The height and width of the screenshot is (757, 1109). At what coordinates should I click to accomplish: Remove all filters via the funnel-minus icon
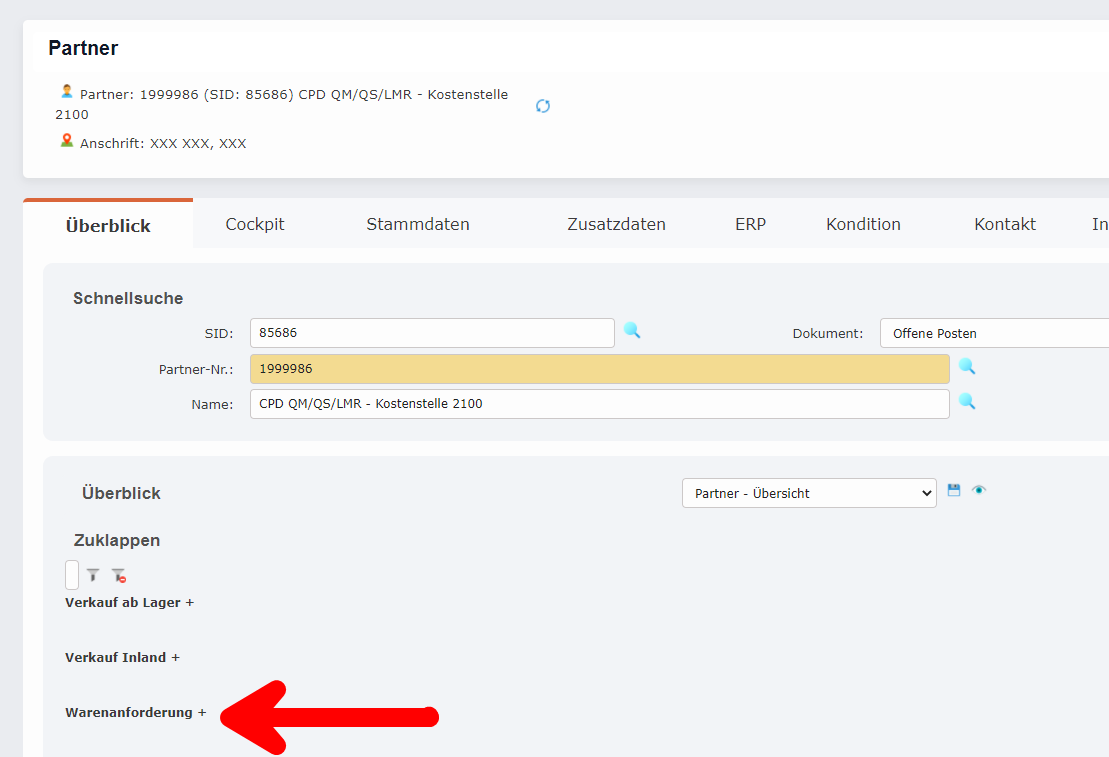point(118,575)
